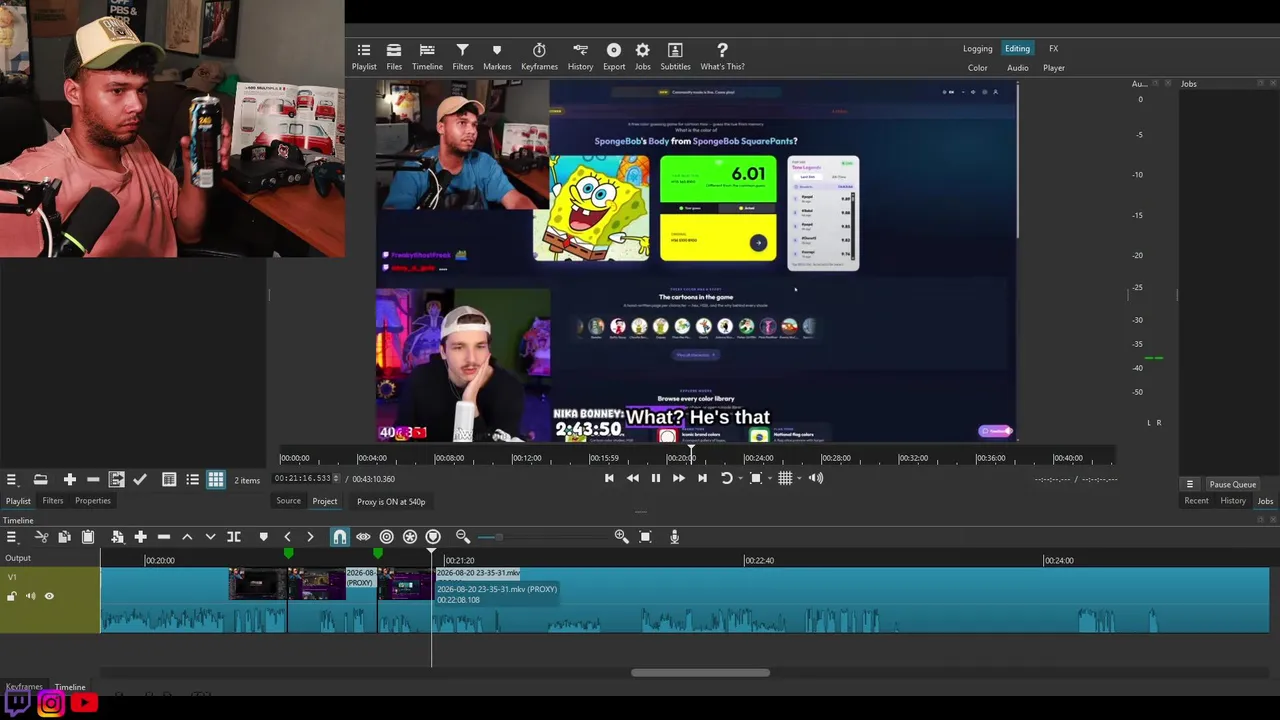Zoom timeline to fit
Viewport: 1280px width, 720px height.
(x=645, y=537)
